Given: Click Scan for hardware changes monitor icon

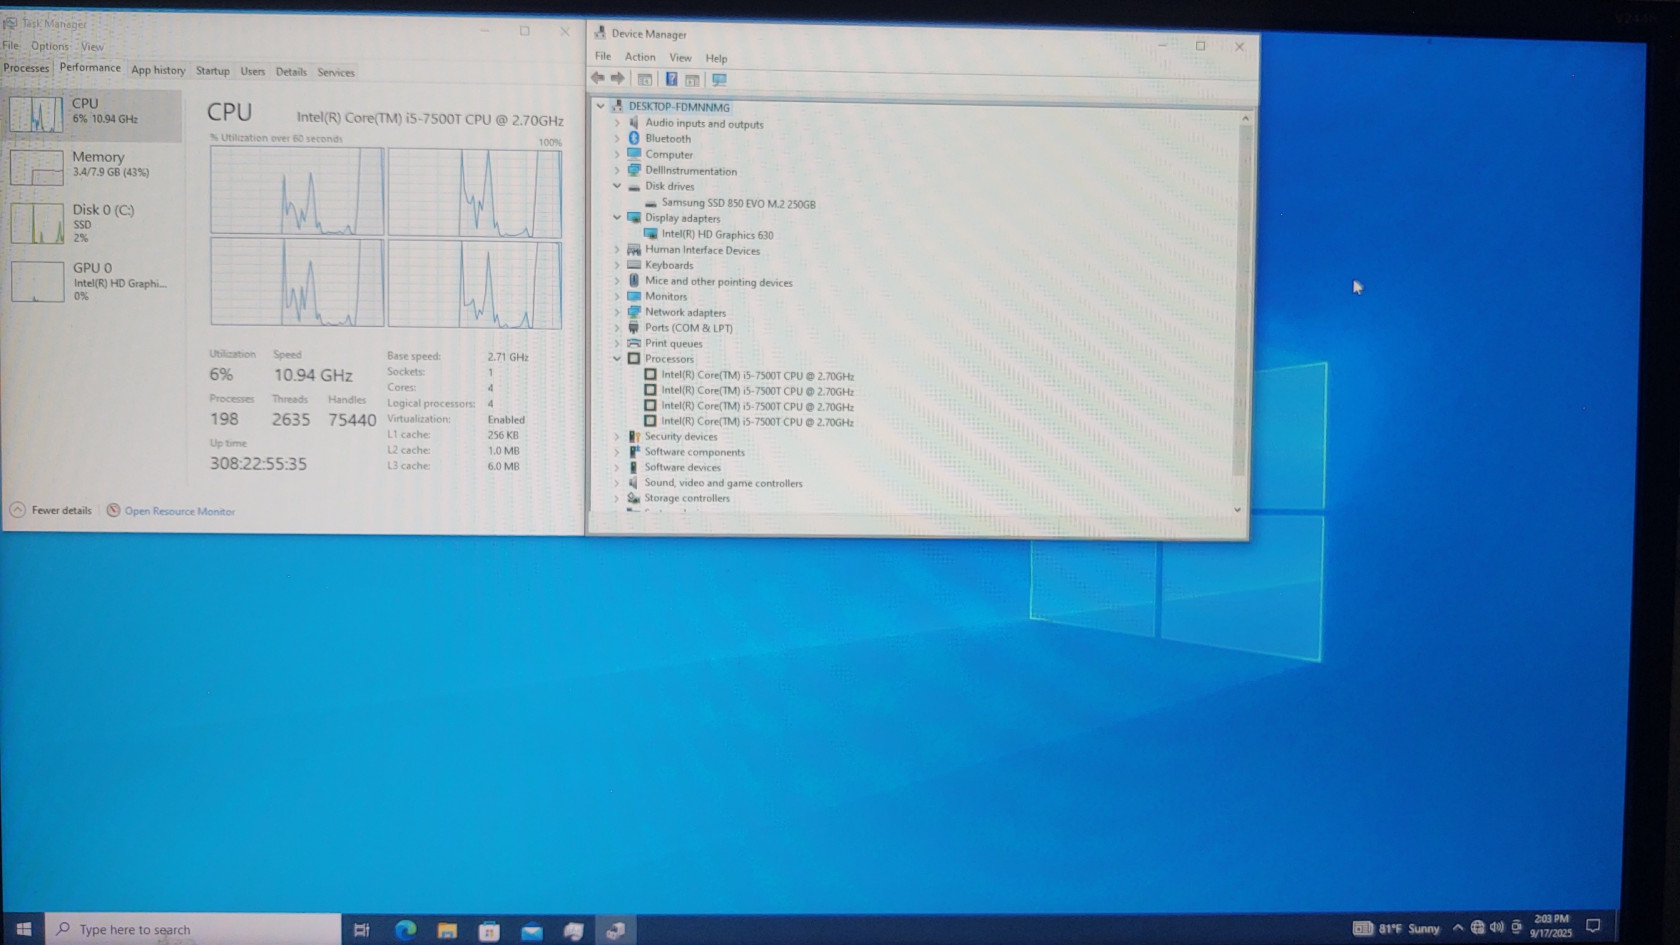Looking at the screenshot, I should (x=719, y=79).
